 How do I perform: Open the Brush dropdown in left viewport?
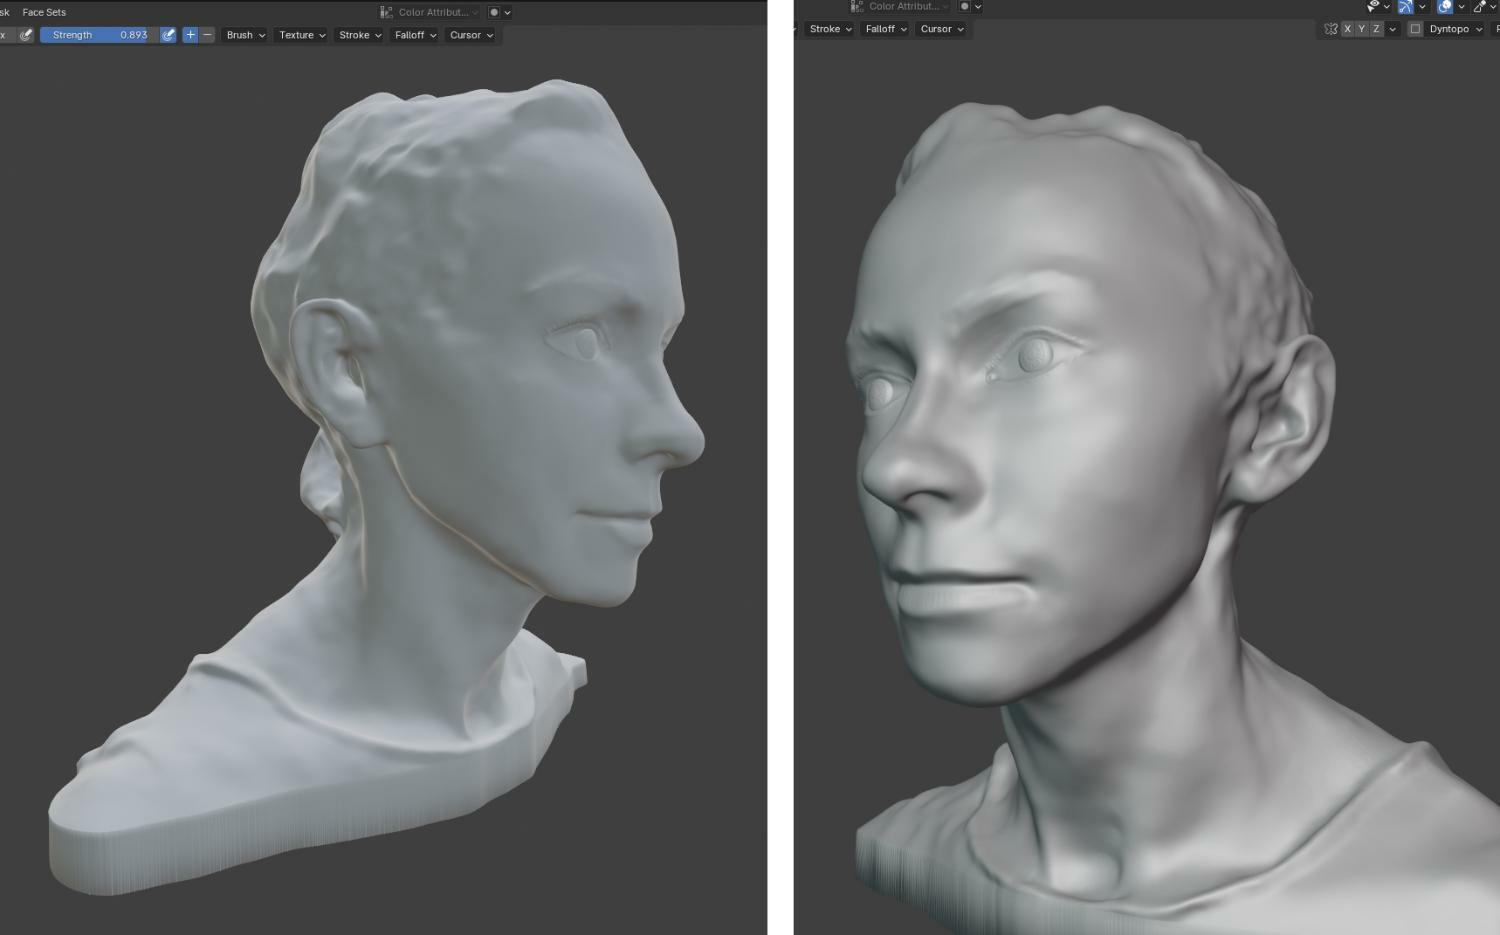click(x=245, y=35)
